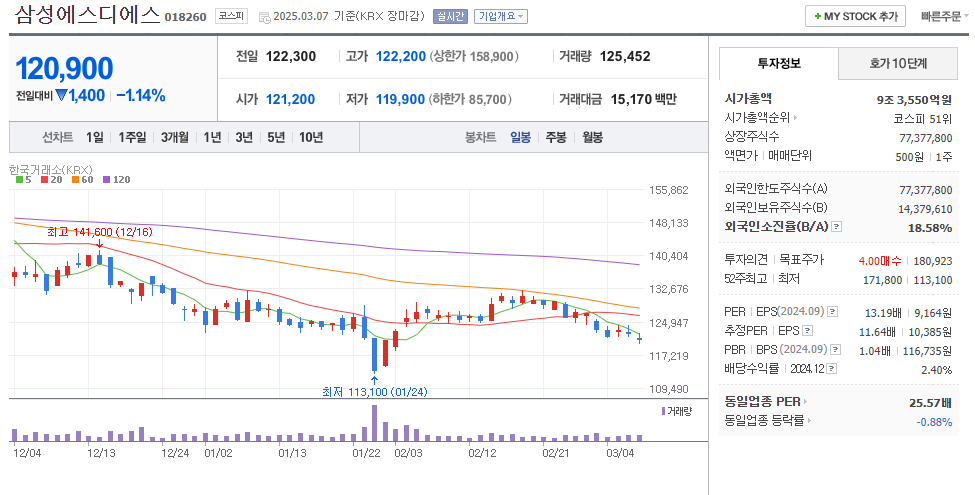Select the 월봉 candle chart

(x=593, y=137)
